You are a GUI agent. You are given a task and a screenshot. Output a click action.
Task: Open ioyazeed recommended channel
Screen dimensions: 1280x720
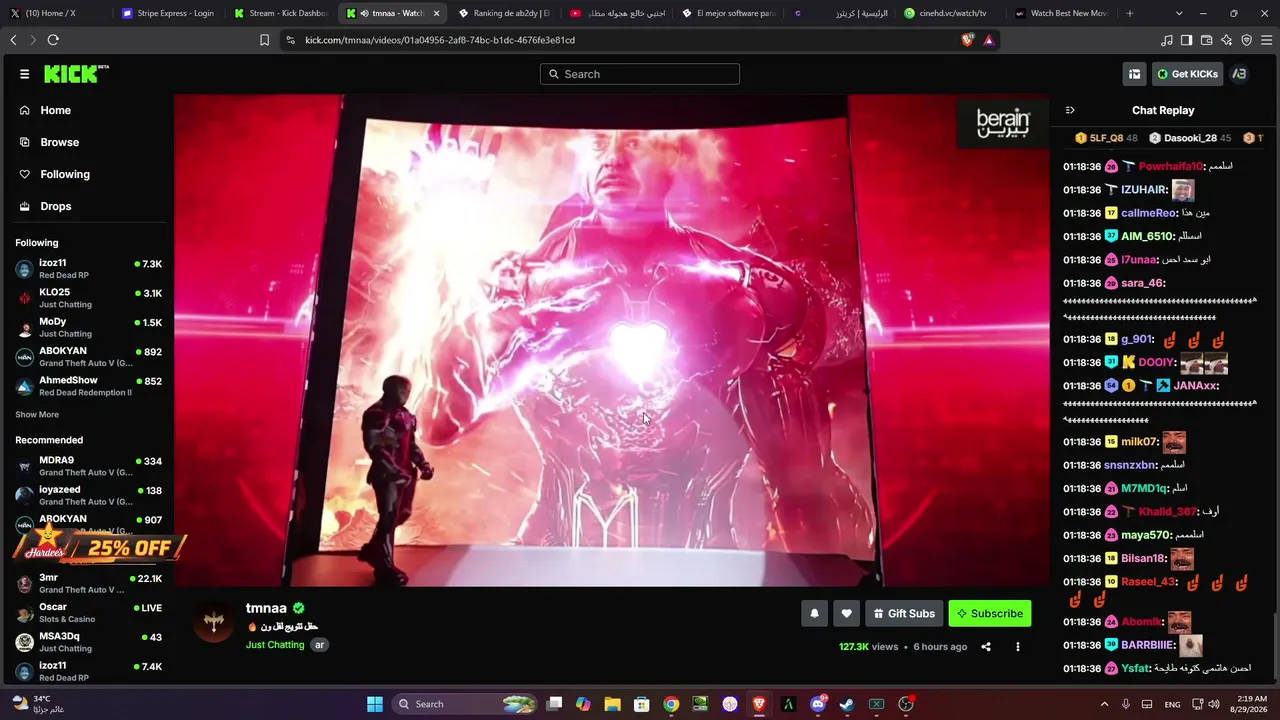(88, 496)
